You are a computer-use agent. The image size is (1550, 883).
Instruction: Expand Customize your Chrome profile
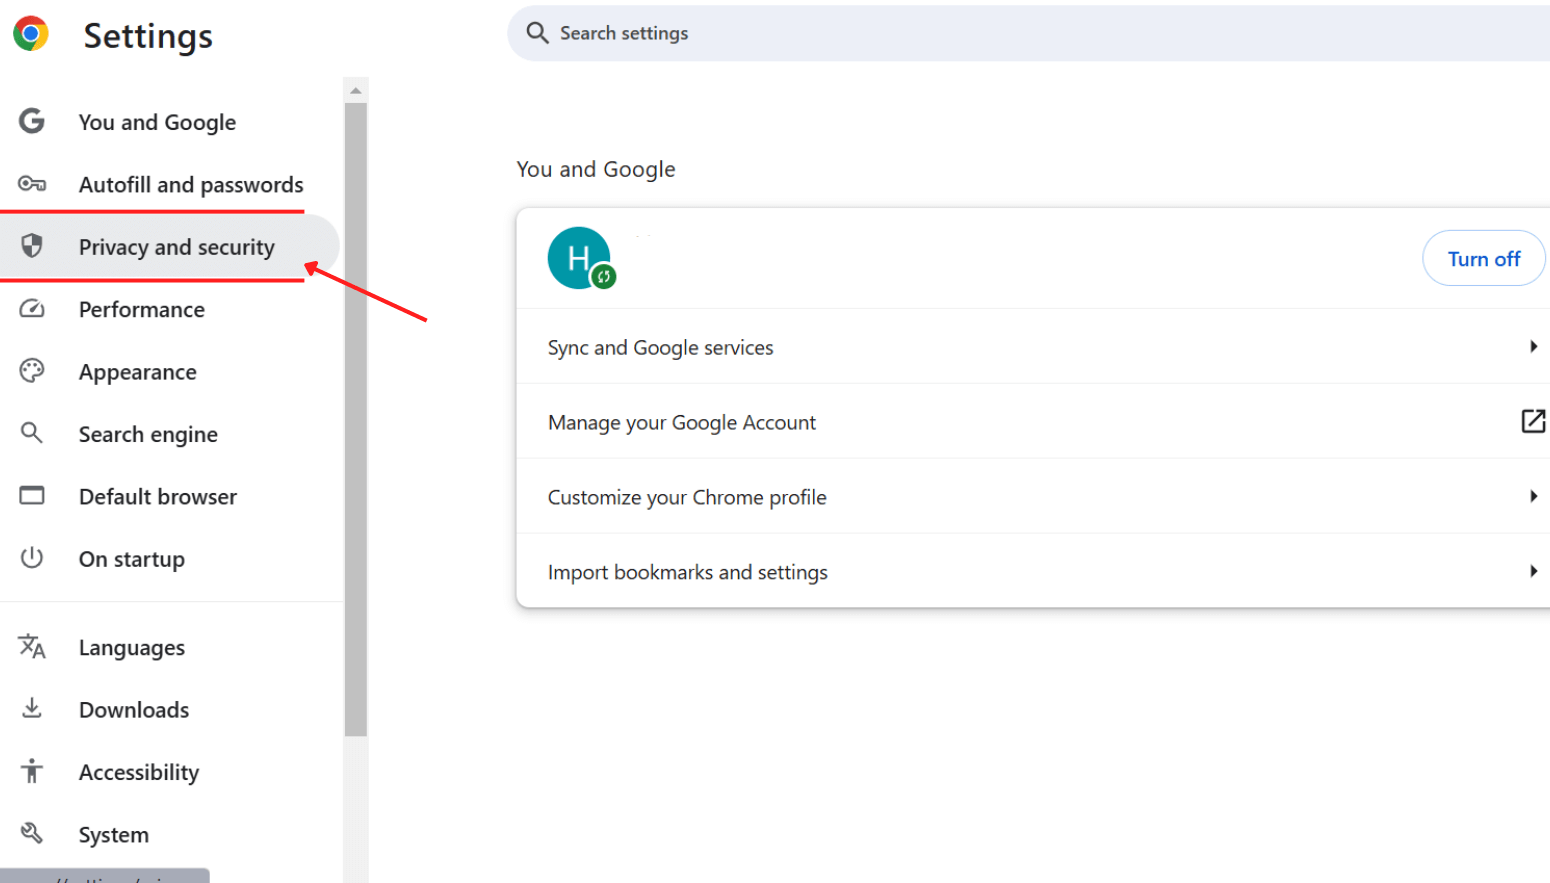click(x=1533, y=496)
